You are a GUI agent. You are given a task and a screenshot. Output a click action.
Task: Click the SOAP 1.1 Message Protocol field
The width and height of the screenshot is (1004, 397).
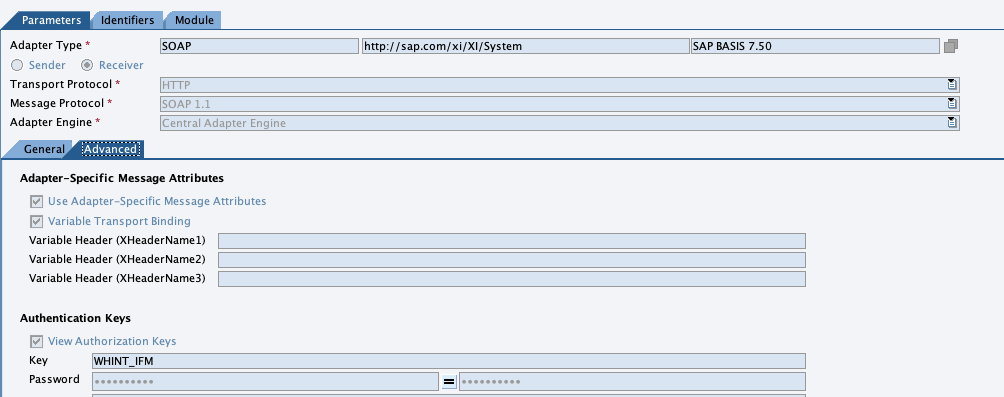click(559, 104)
